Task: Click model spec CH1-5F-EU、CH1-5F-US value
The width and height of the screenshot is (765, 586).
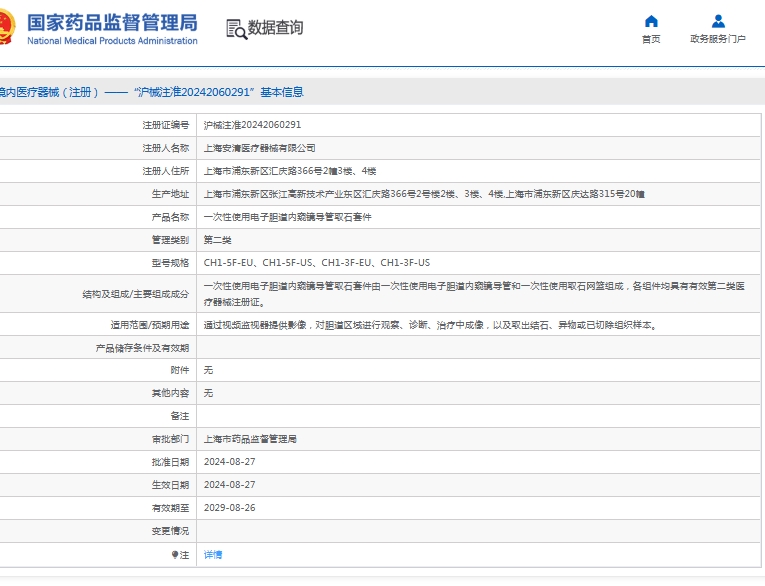Action: coord(317,263)
